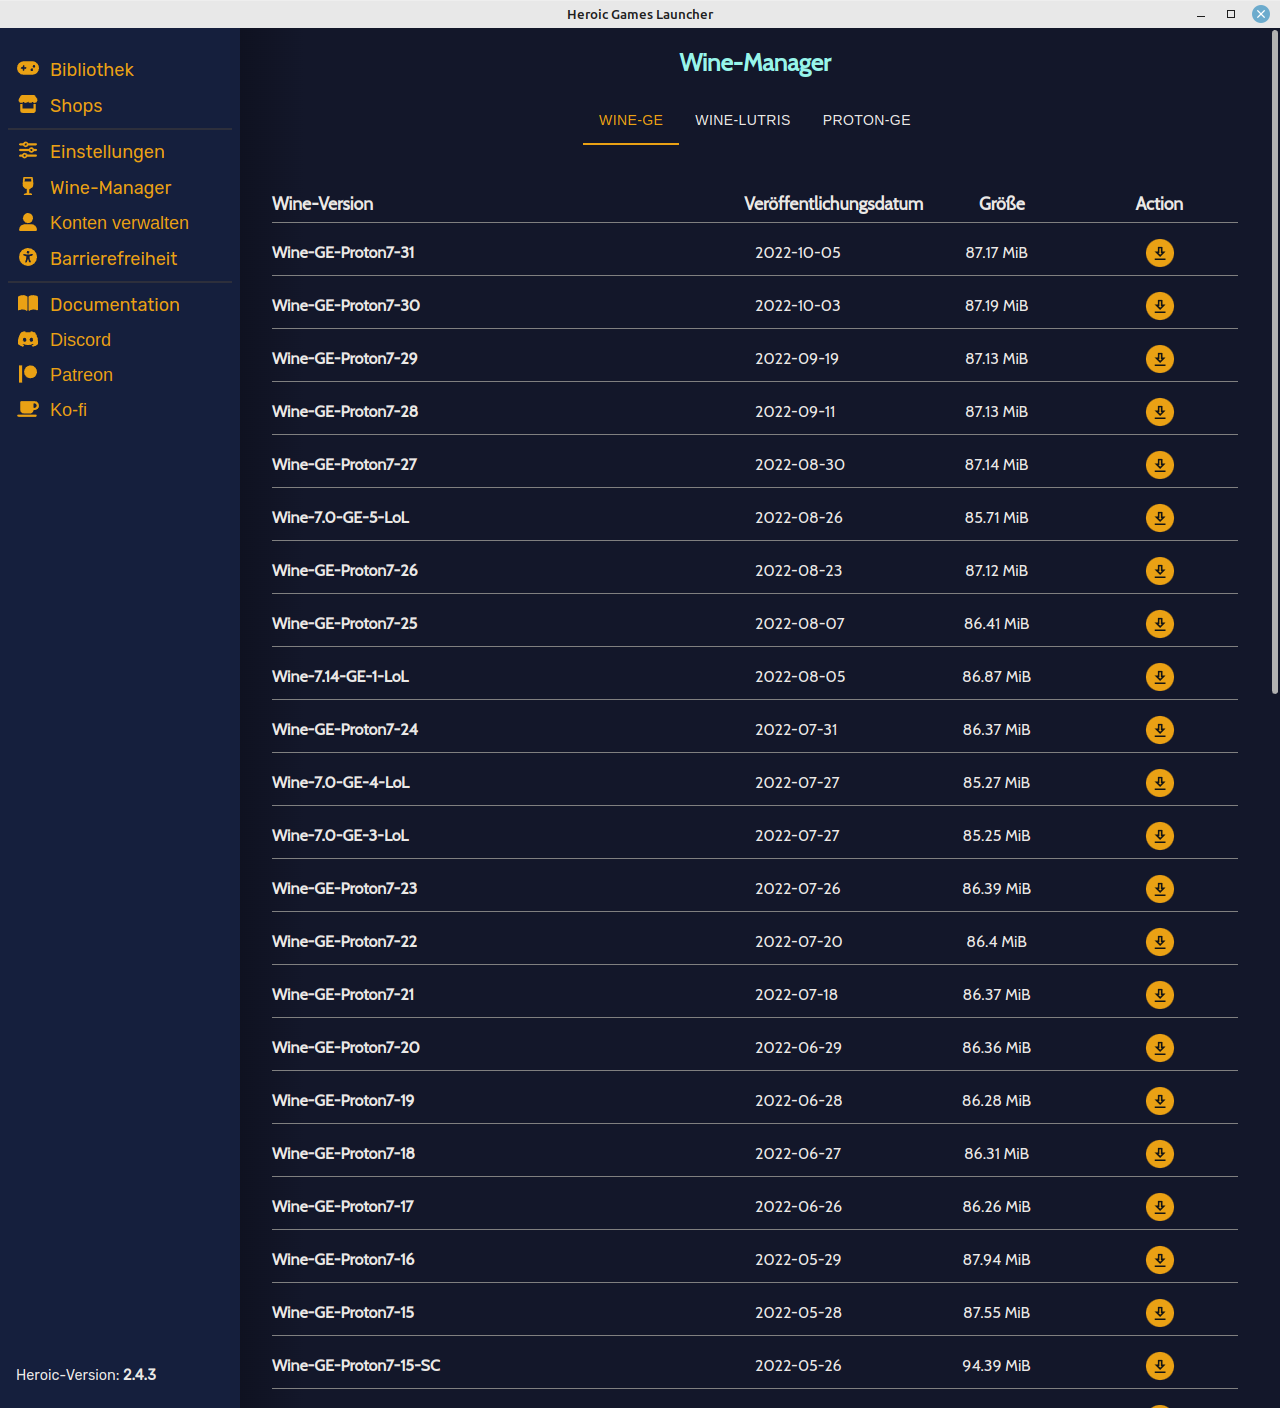
Task: Click the Größe column header
Action: tap(1002, 204)
